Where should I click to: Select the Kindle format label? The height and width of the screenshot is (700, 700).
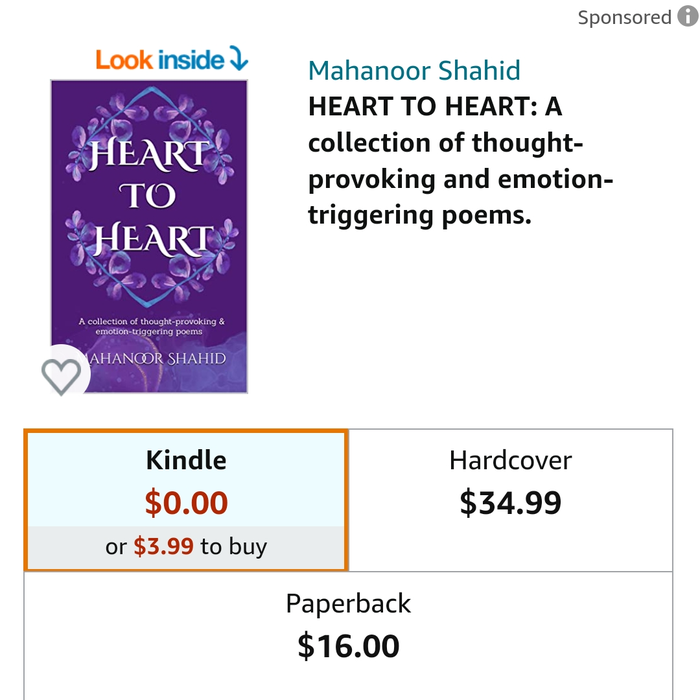pos(186,460)
